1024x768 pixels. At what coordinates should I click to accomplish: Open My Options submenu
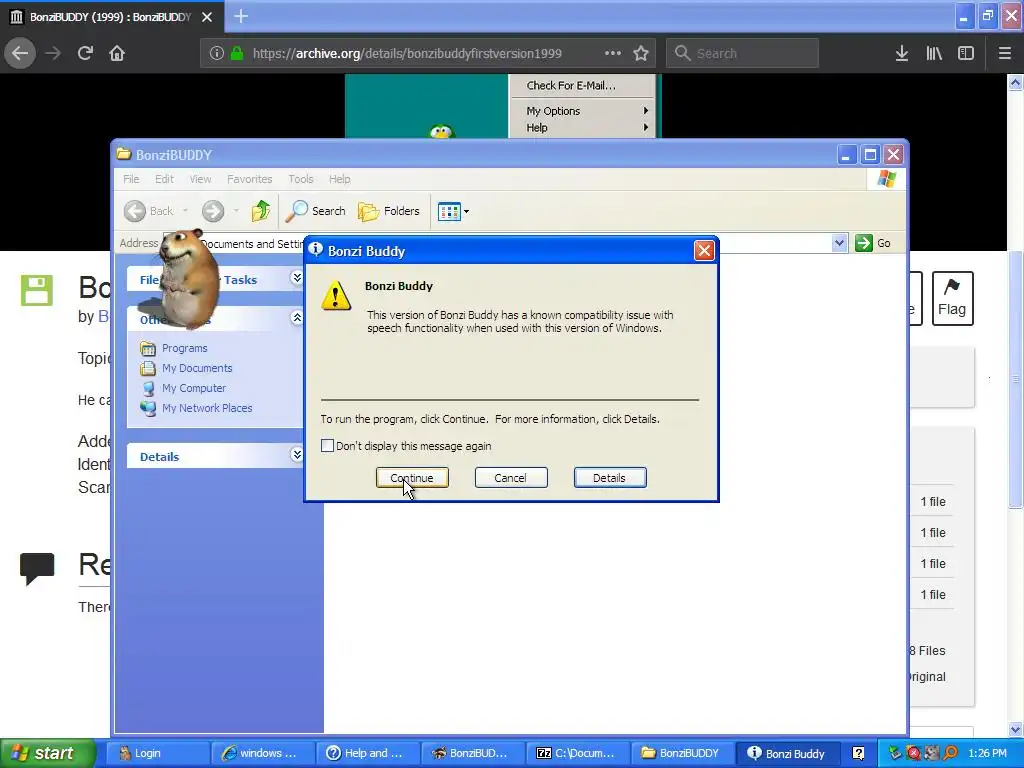pos(582,111)
